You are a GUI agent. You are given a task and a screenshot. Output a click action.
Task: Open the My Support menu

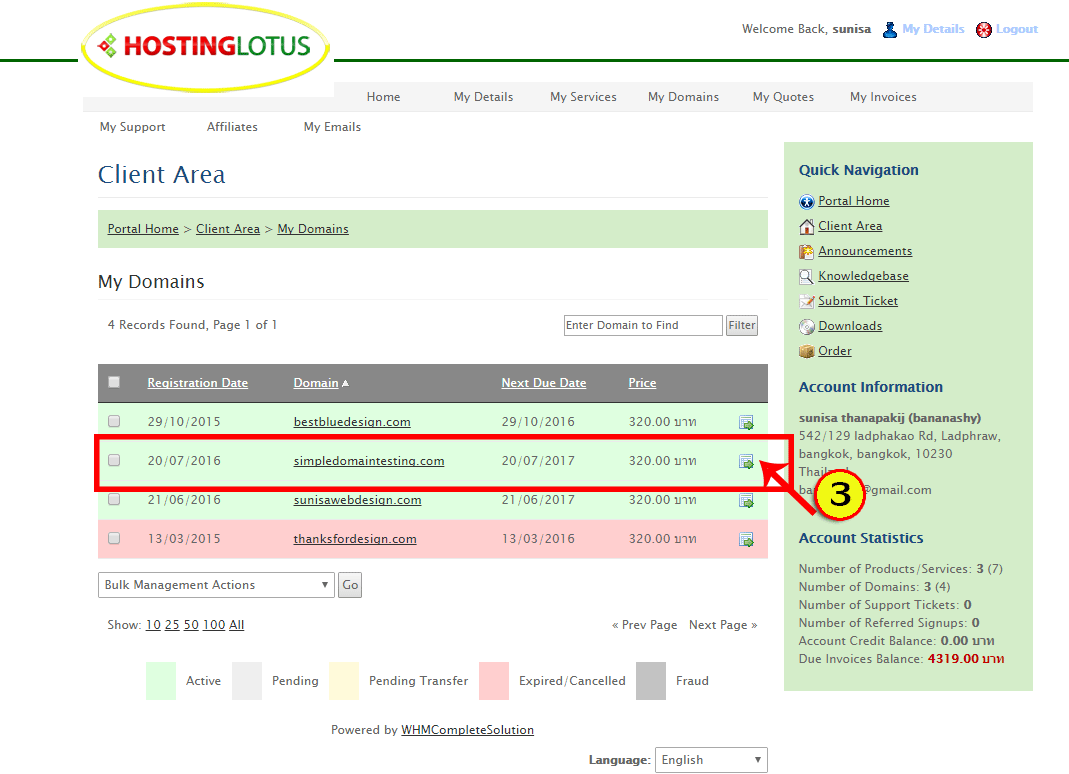pos(132,127)
